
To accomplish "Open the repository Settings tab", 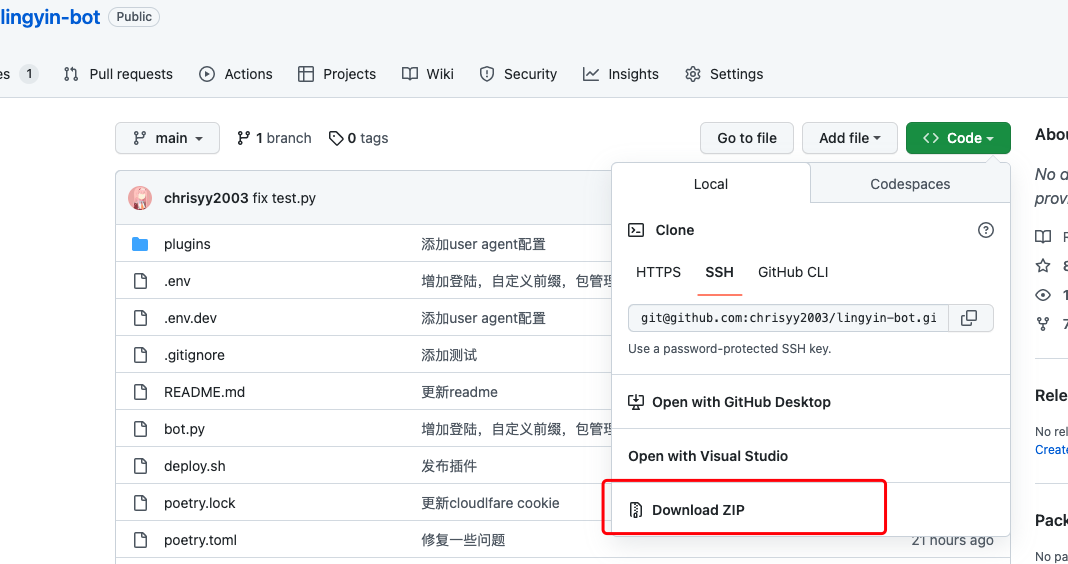I will 724,74.
